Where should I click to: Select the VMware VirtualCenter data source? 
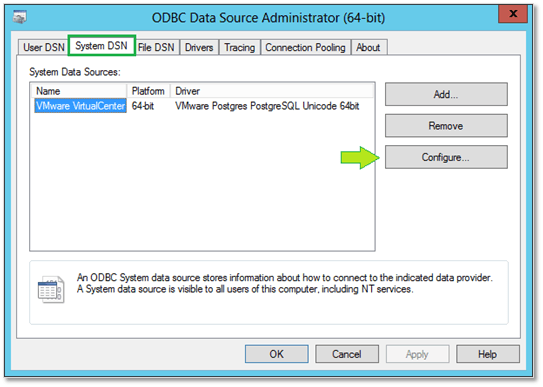pyautogui.click(x=80, y=106)
